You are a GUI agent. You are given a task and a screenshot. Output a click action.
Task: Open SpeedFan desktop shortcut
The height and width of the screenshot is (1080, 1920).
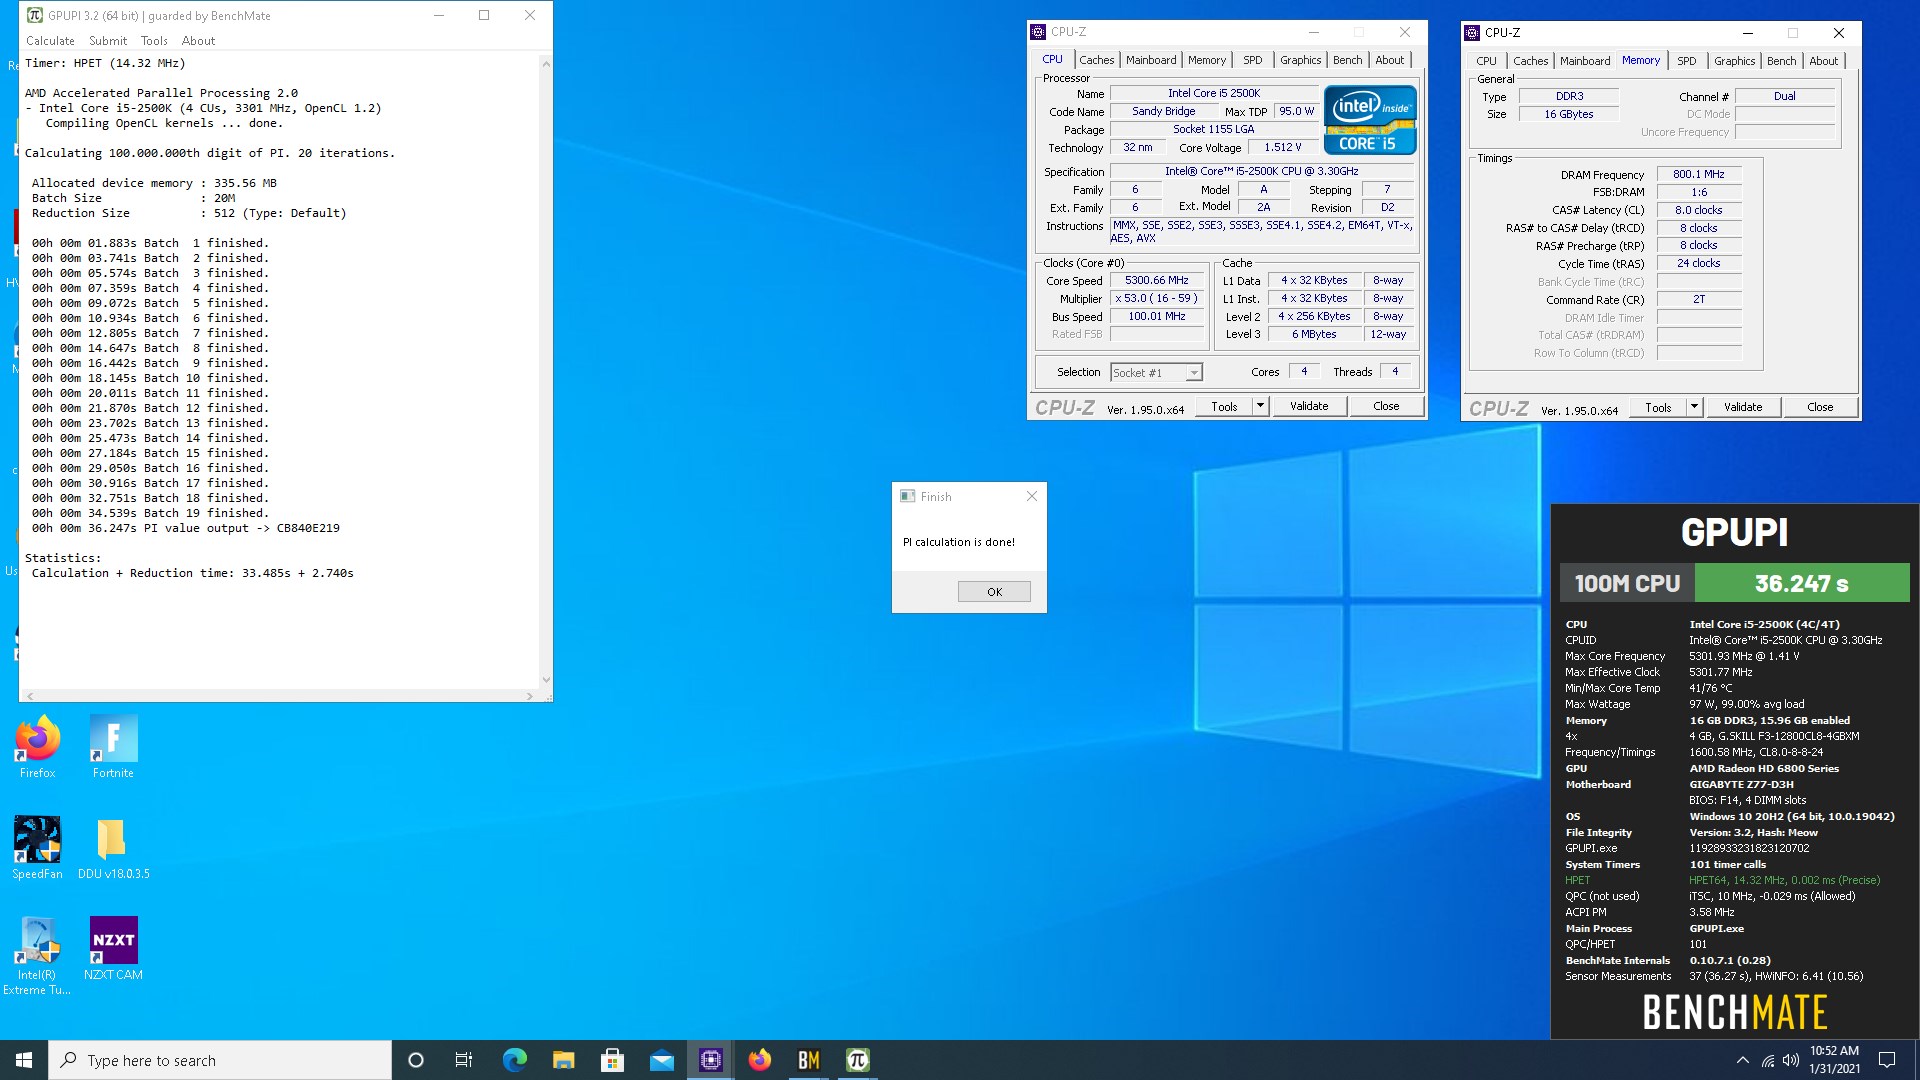[37, 847]
